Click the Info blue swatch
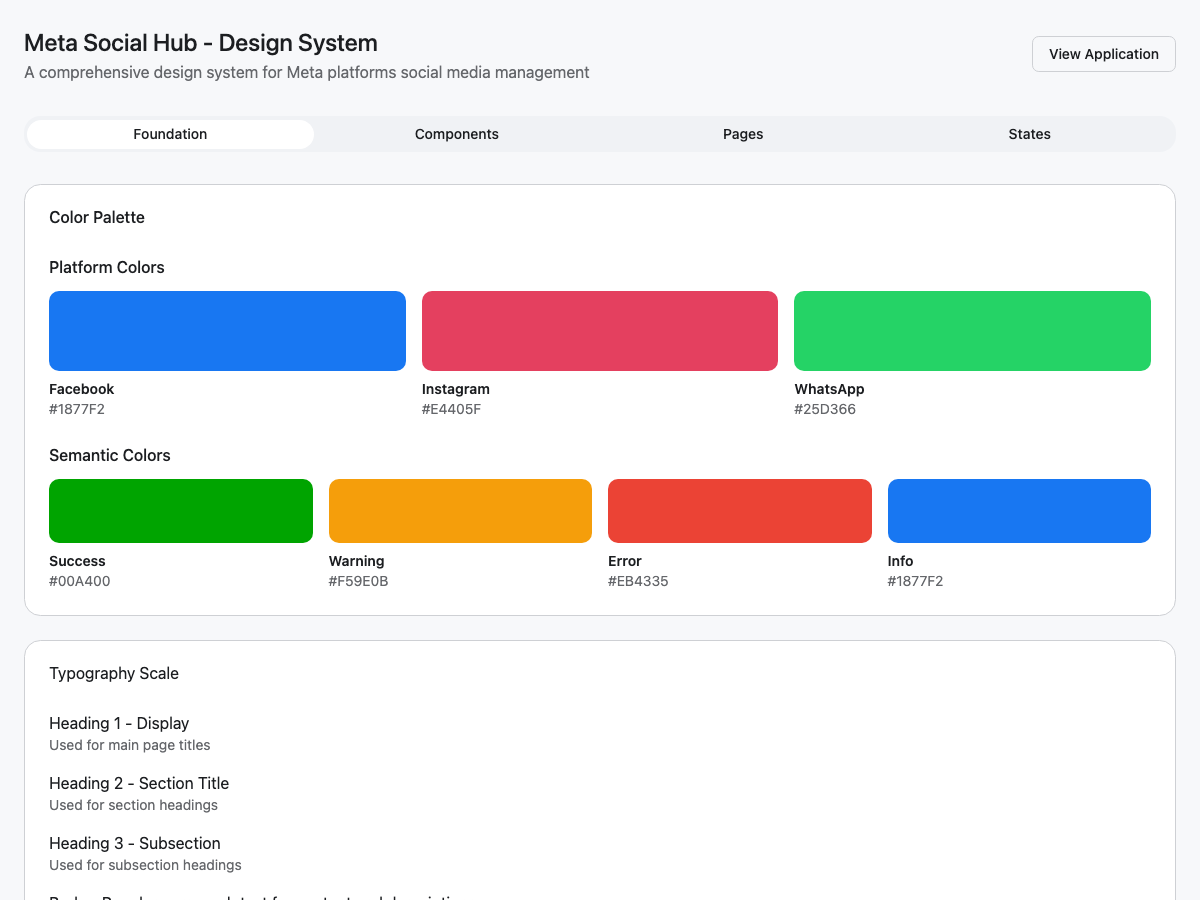The height and width of the screenshot is (900, 1200). click(1019, 511)
